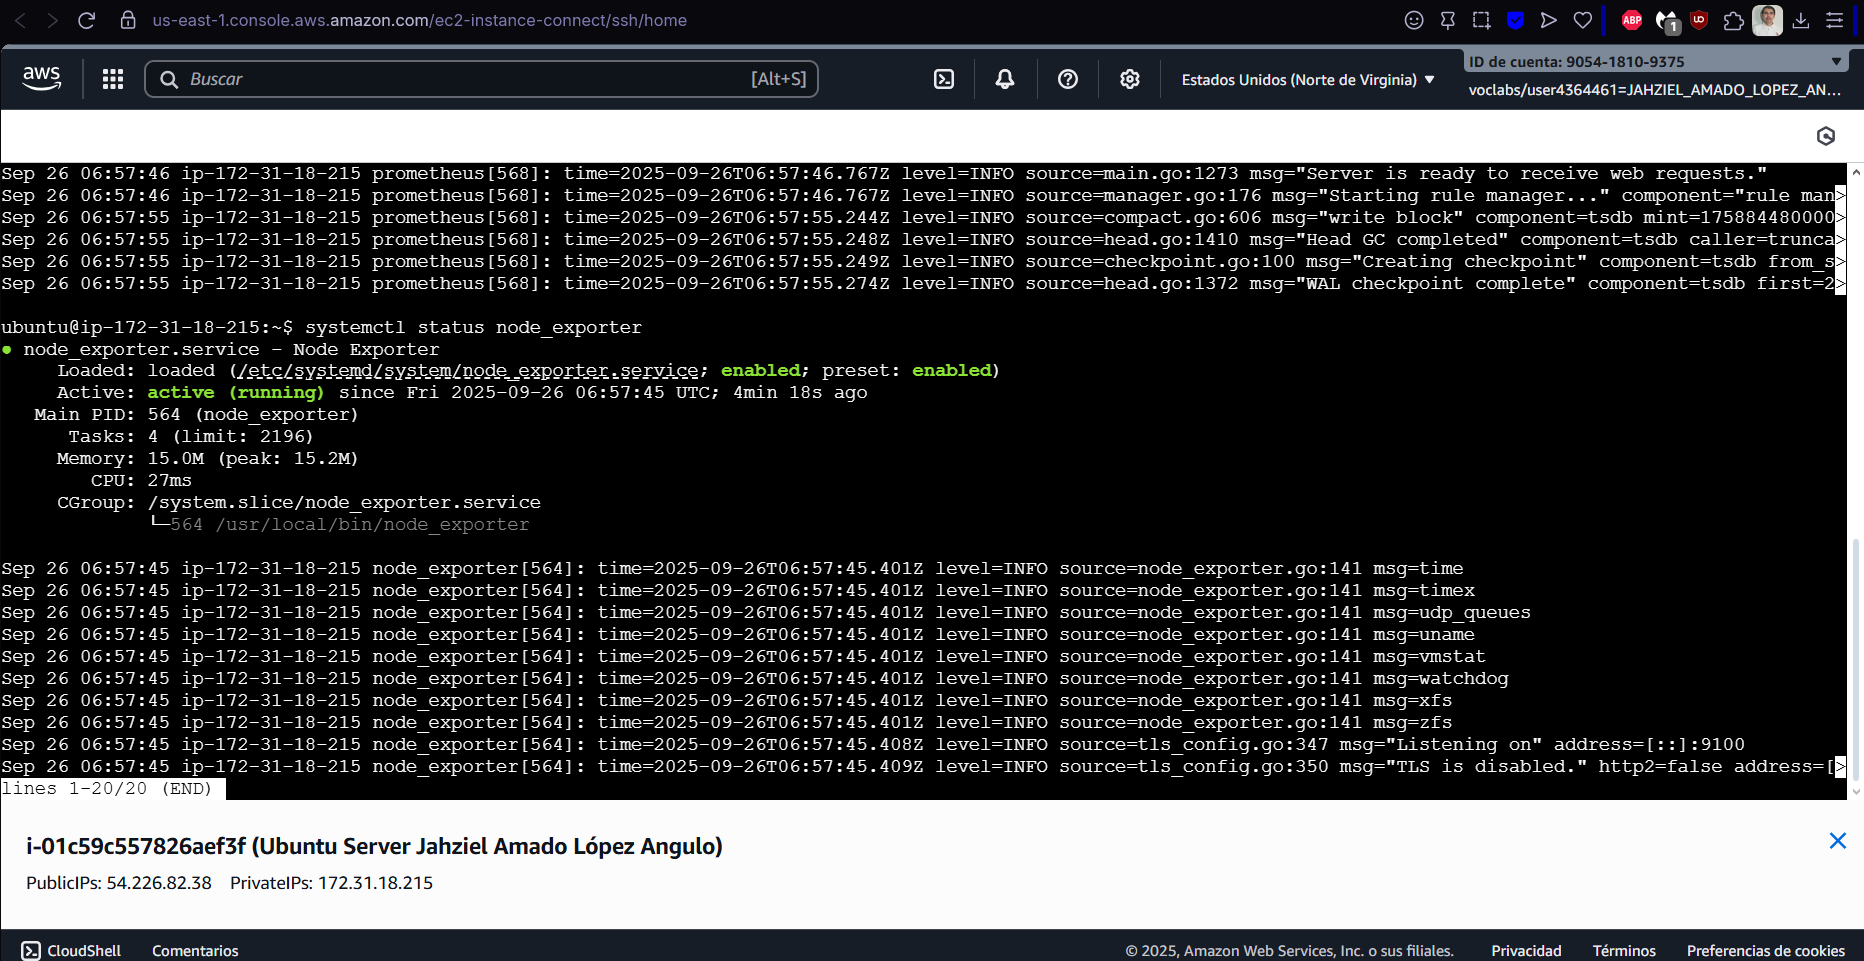This screenshot has height=961, width=1864.
Task: Open the smiley feedback icon in browser toolbar
Action: (1414, 20)
